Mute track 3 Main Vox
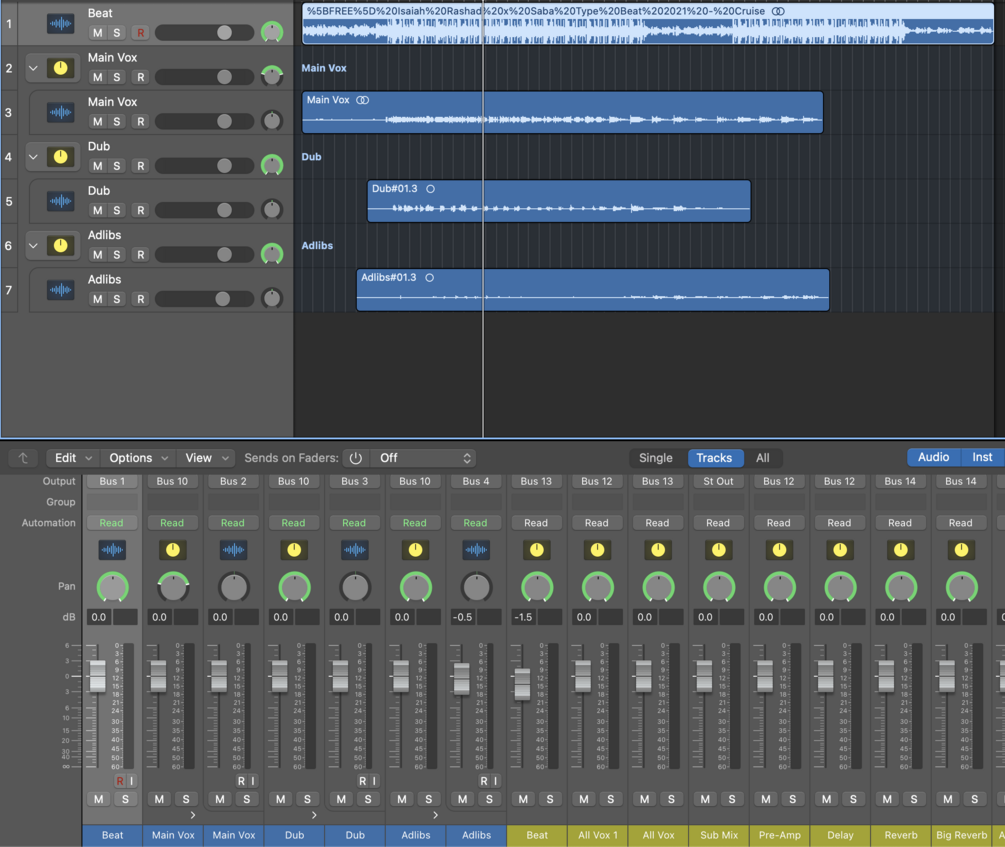 [97, 121]
